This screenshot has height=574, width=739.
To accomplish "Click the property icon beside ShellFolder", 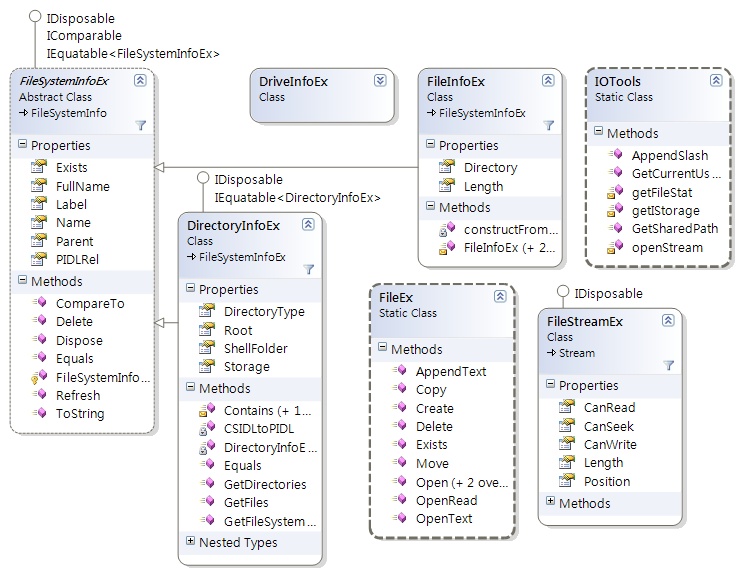I will click(x=206, y=348).
